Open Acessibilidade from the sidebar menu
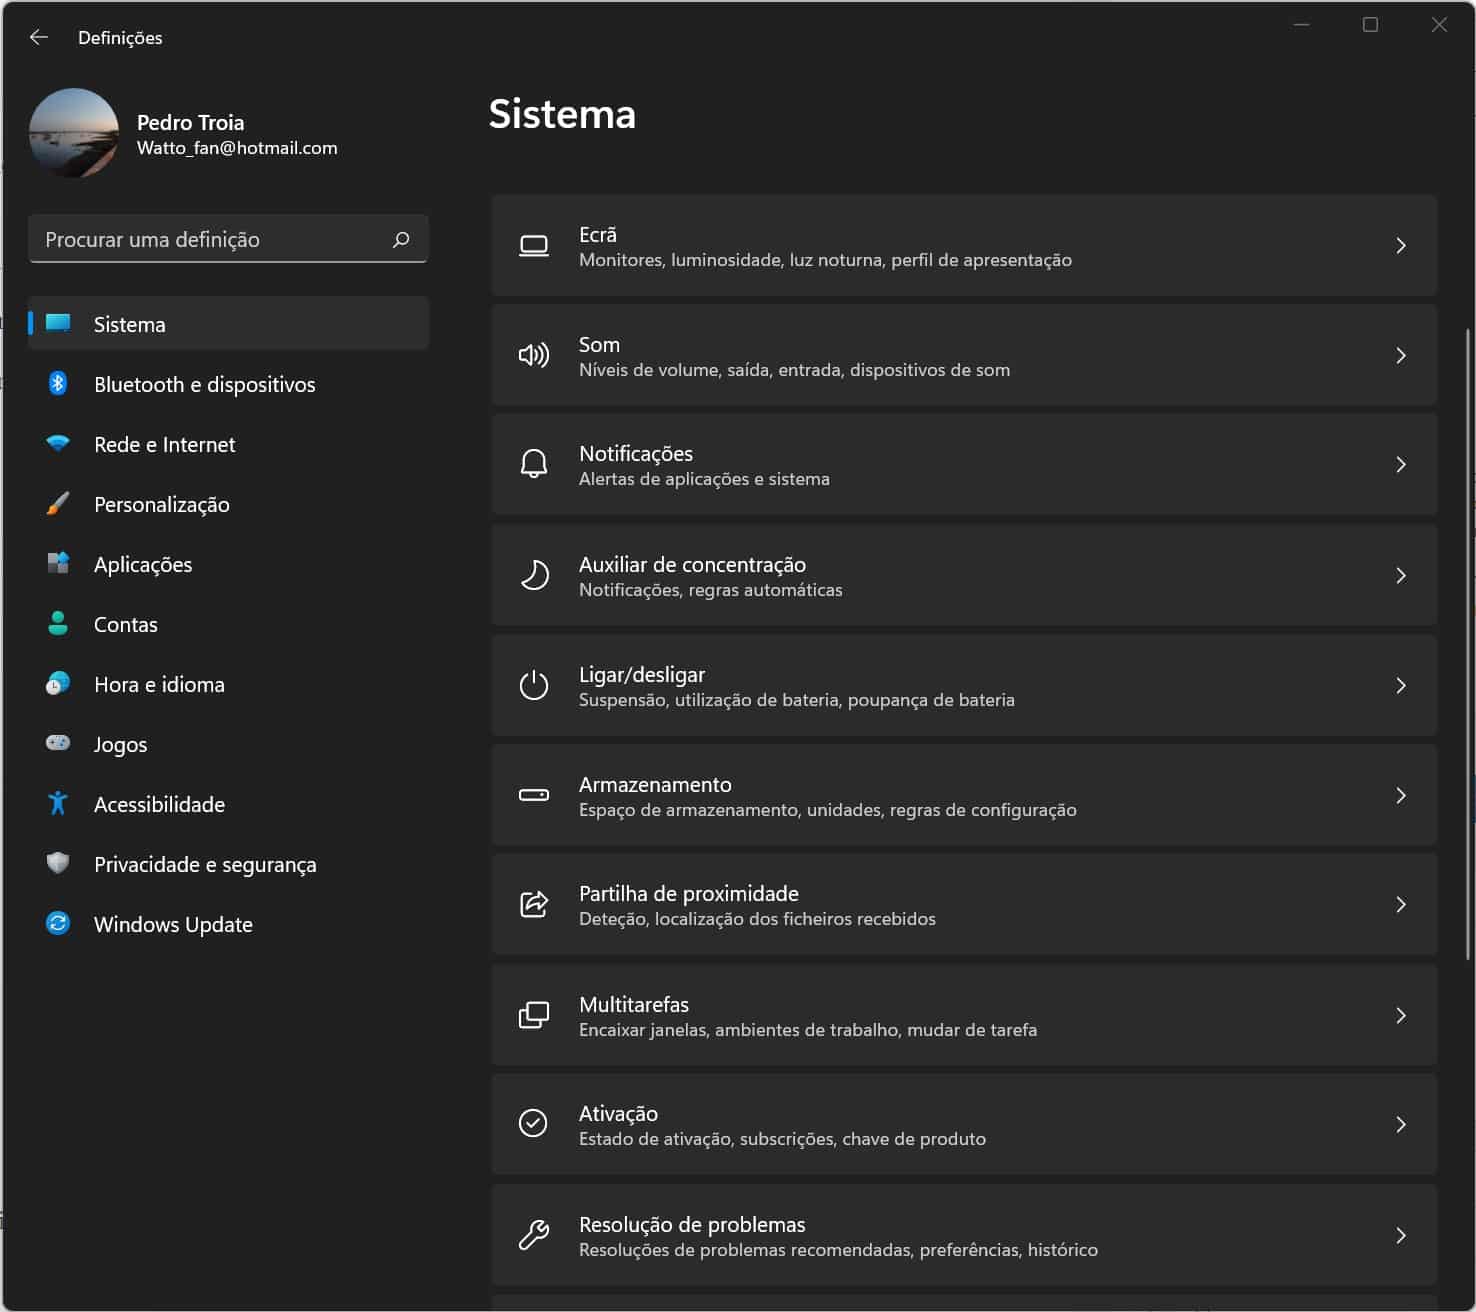The height and width of the screenshot is (1312, 1476). [x=159, y=804]
